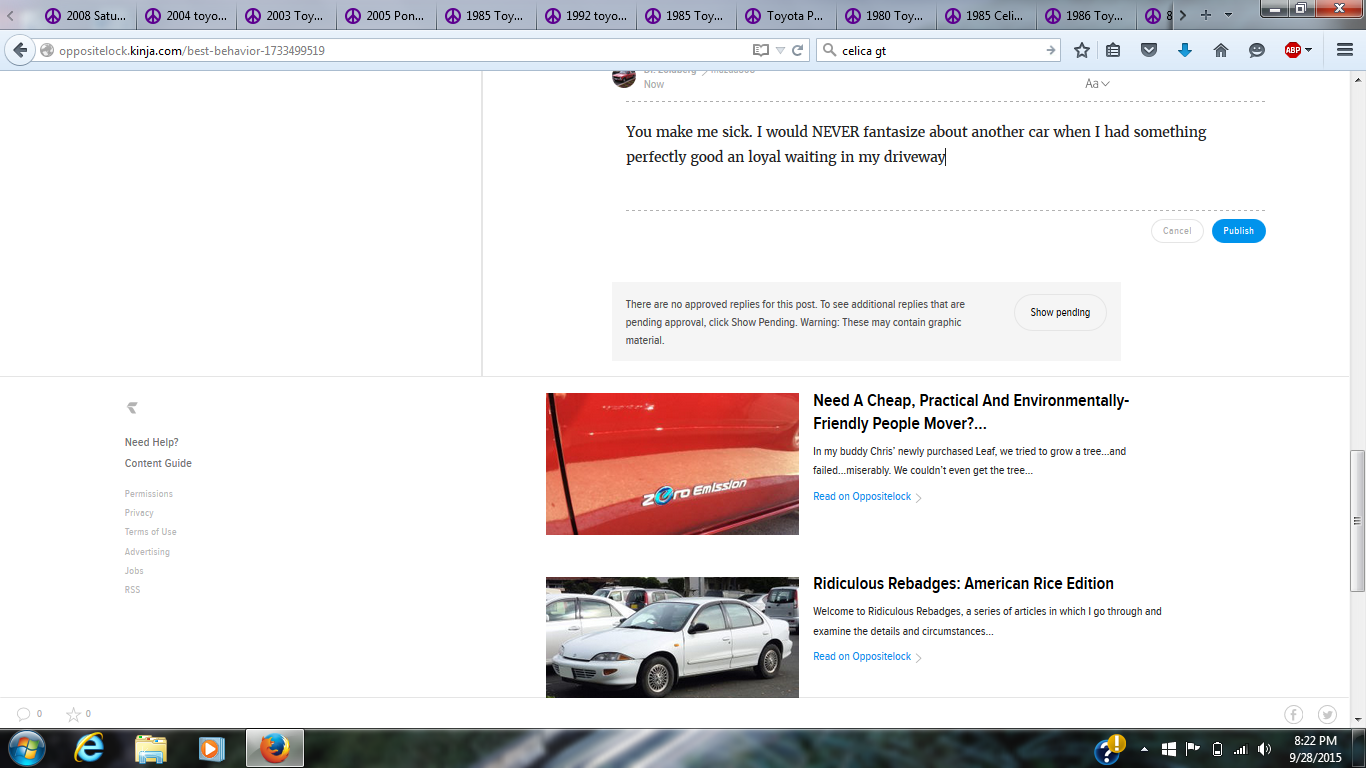
Task: Open the Advertising footer link
Action: [147, 552]
